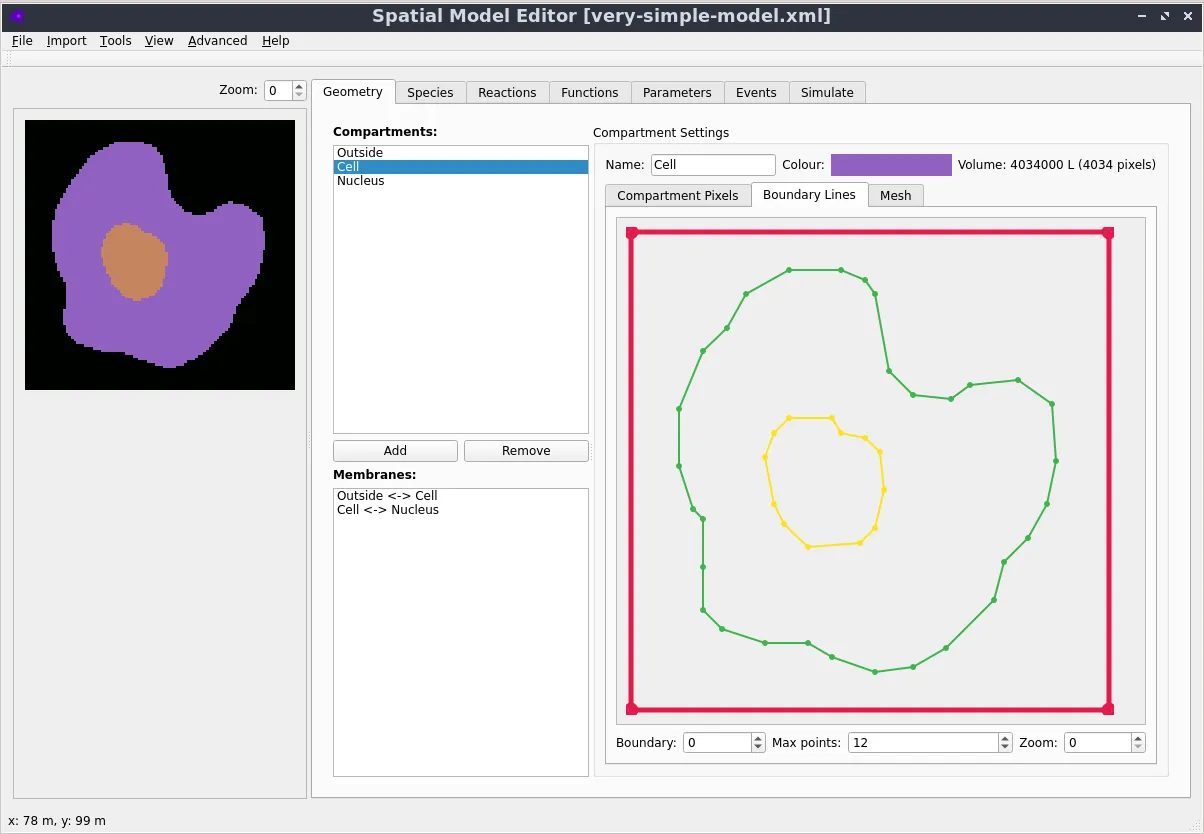Click the Volume readout text

[x=1057, y=165]
